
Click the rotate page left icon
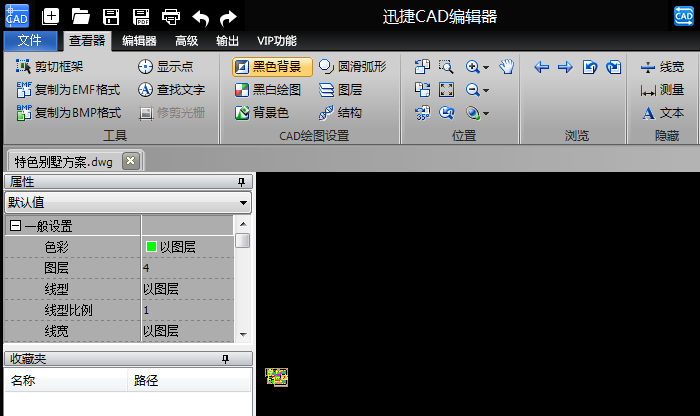coord(590,67)
